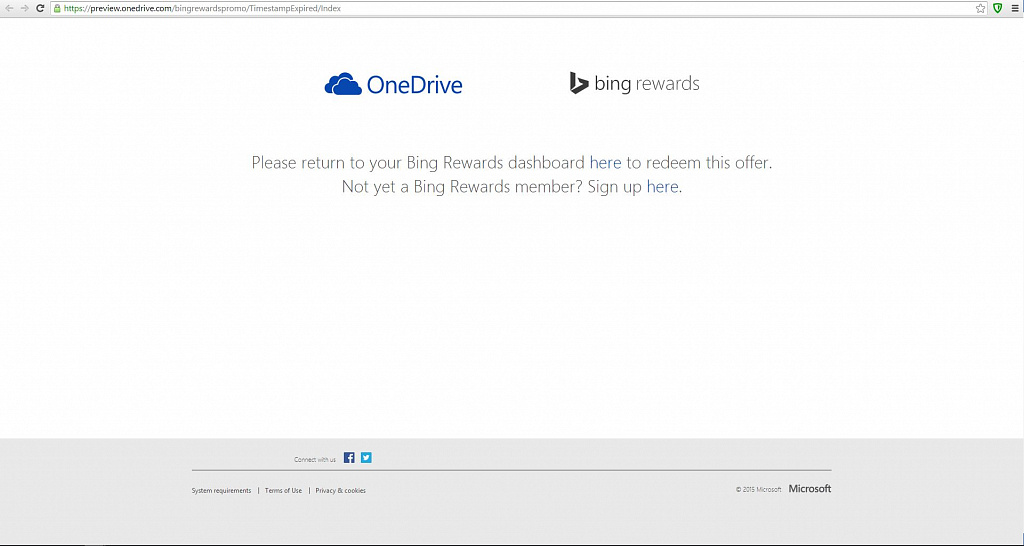This screenshot has width=1024, height=546.
Task: Click the OneDrive cloud logo
Action: point(393,84)
